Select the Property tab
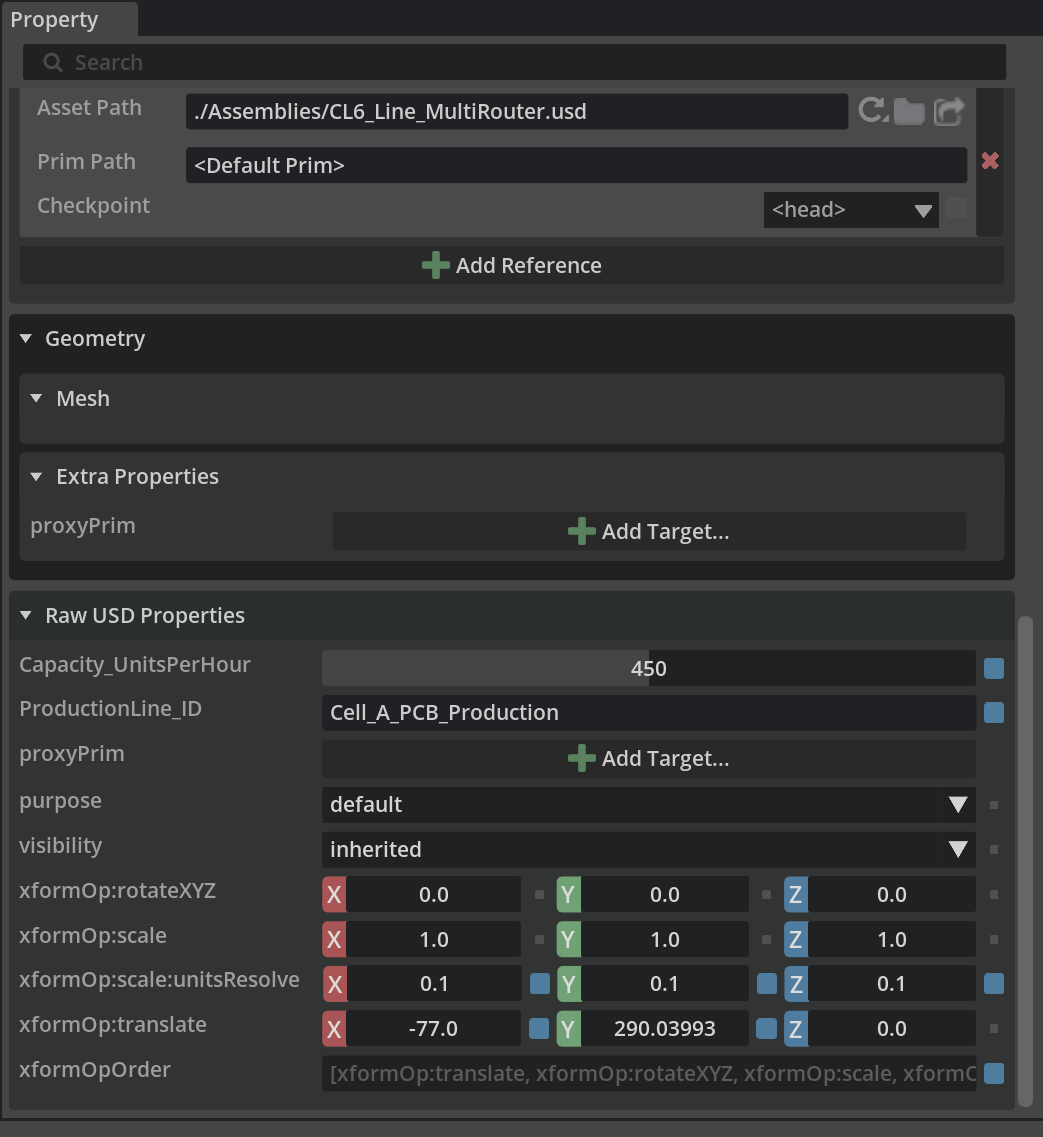Image resolution: width=1043 pixels, height=1137 pixels. point(55,20)
